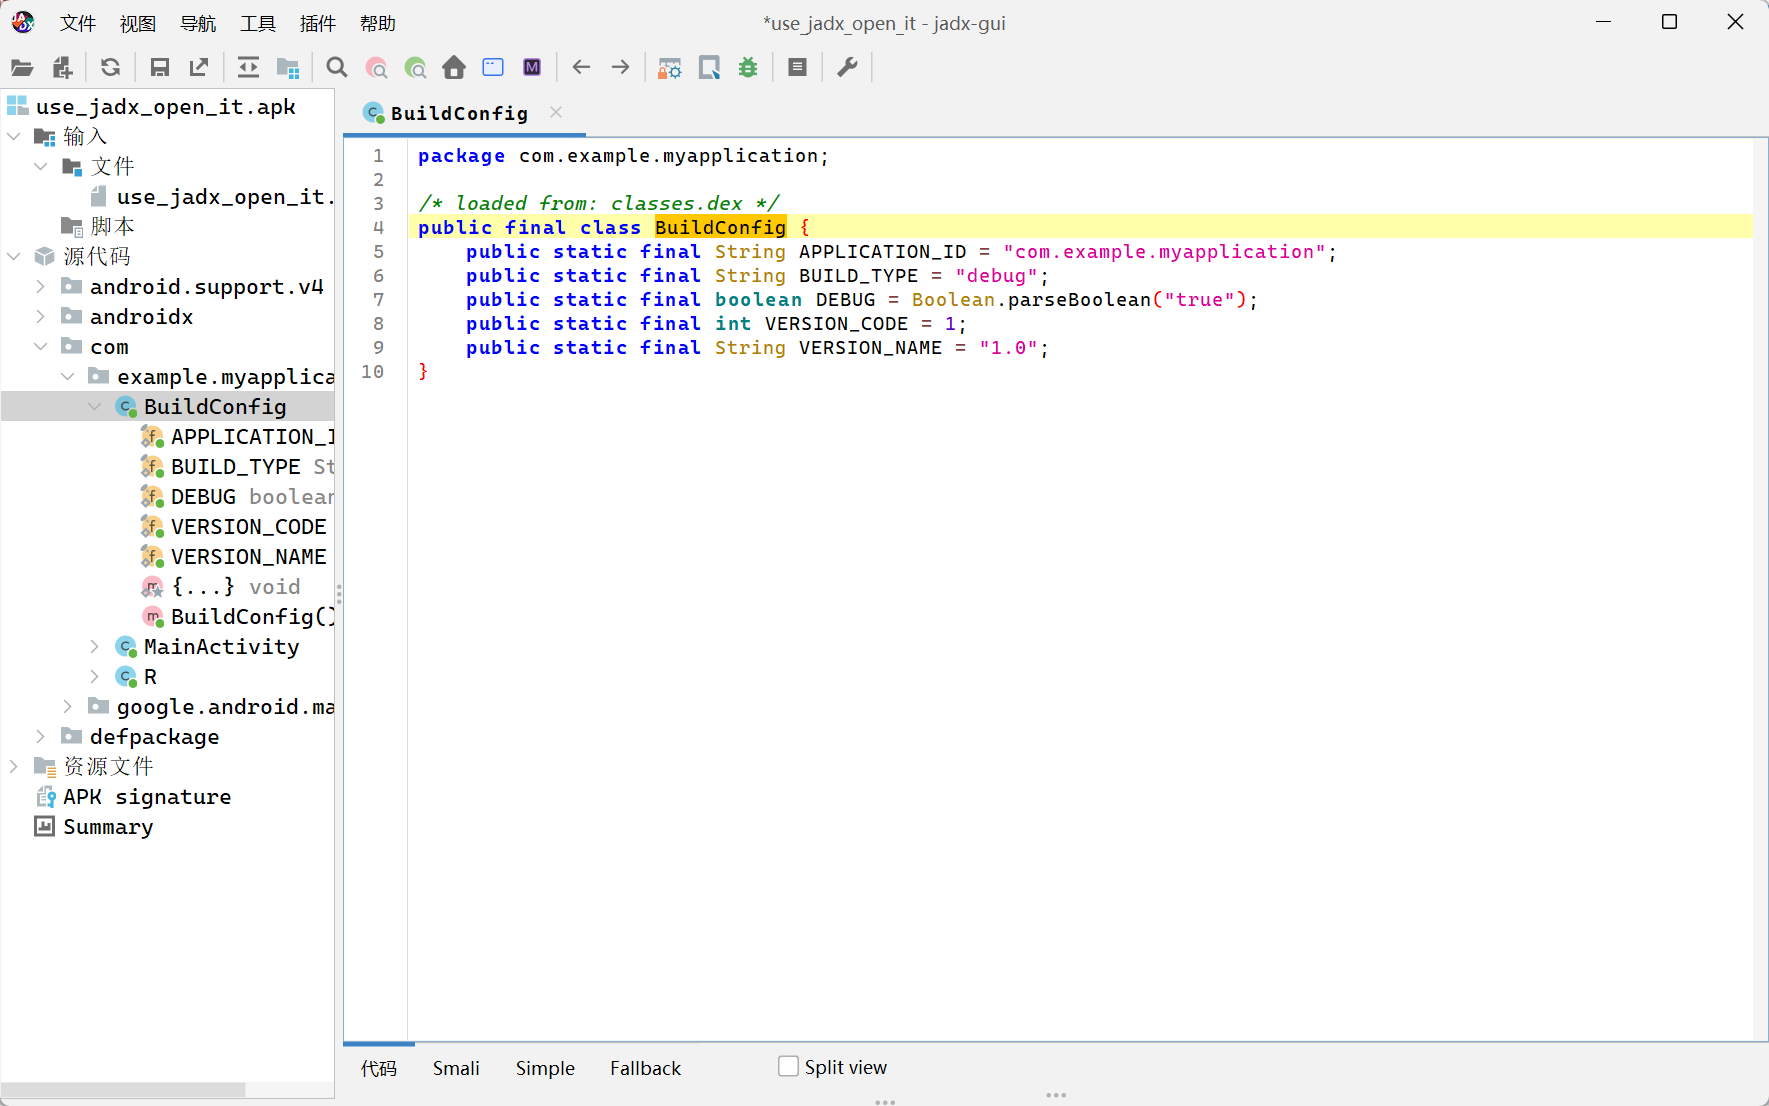
Task: Click the tree panel horizontal scrollbar
Action: [123, 1090]
